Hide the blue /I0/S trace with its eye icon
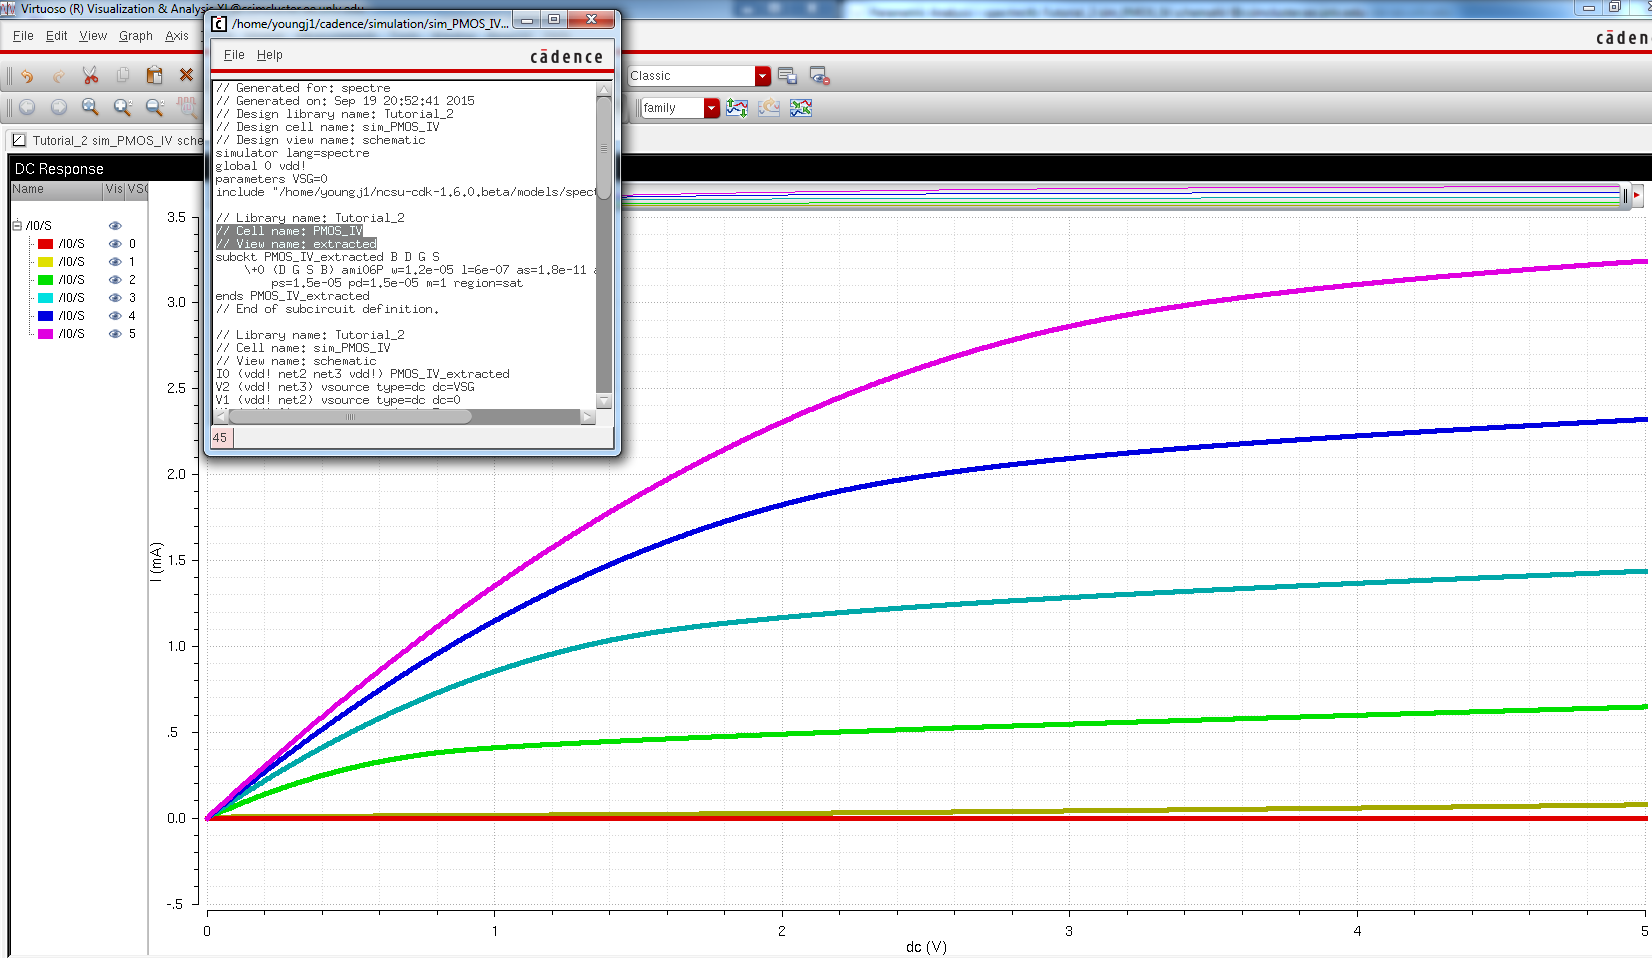This screenshot has width=1652, height=958. coord(113,315)
